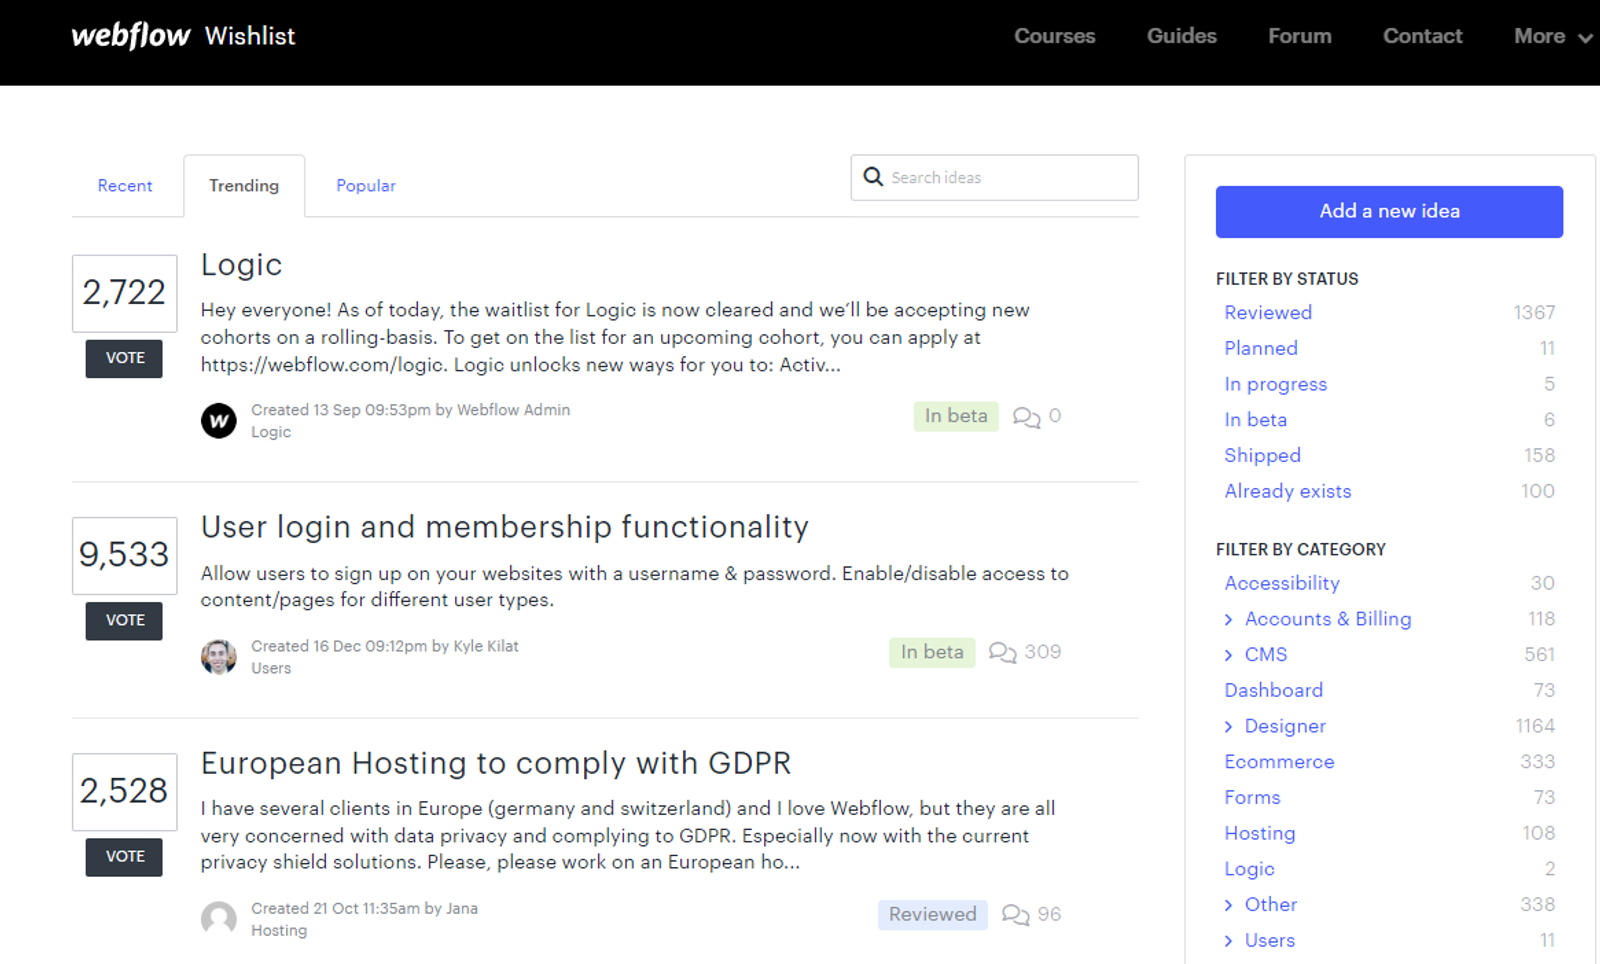Filter by Accessibility category

pyautogui.click(x=1282, y=584)
